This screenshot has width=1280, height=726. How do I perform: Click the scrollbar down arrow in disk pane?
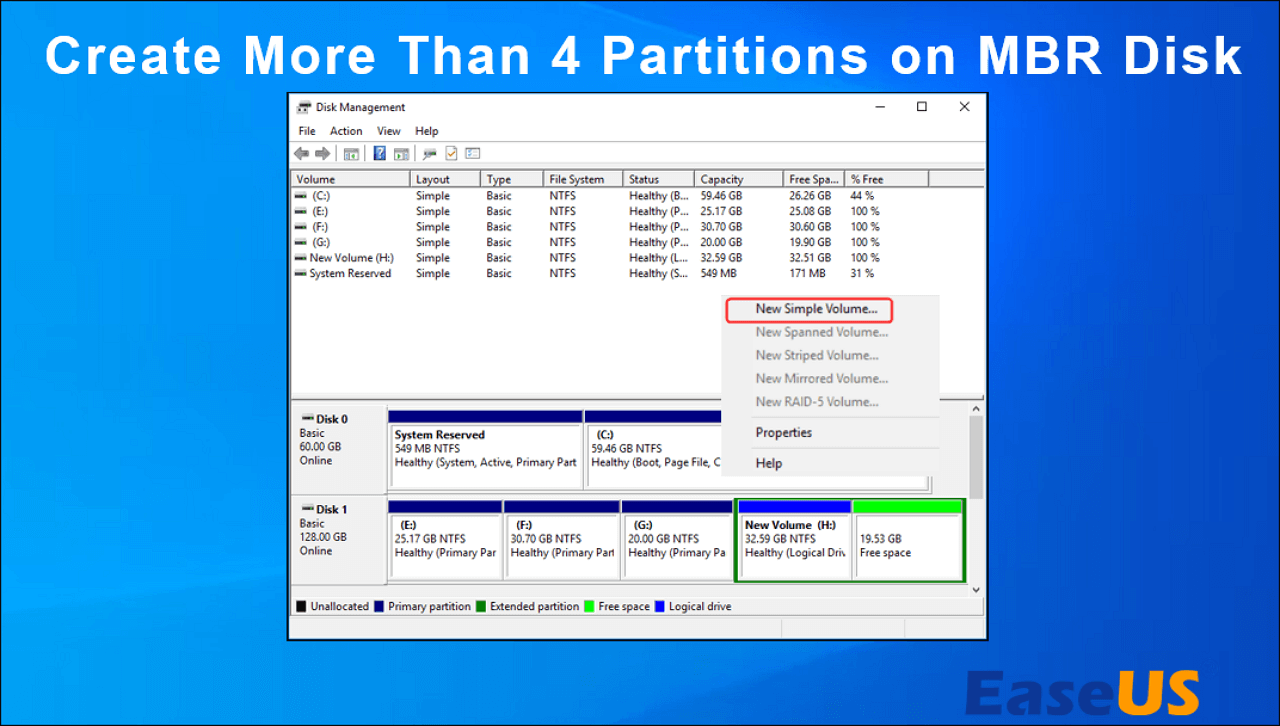point(977,591)
